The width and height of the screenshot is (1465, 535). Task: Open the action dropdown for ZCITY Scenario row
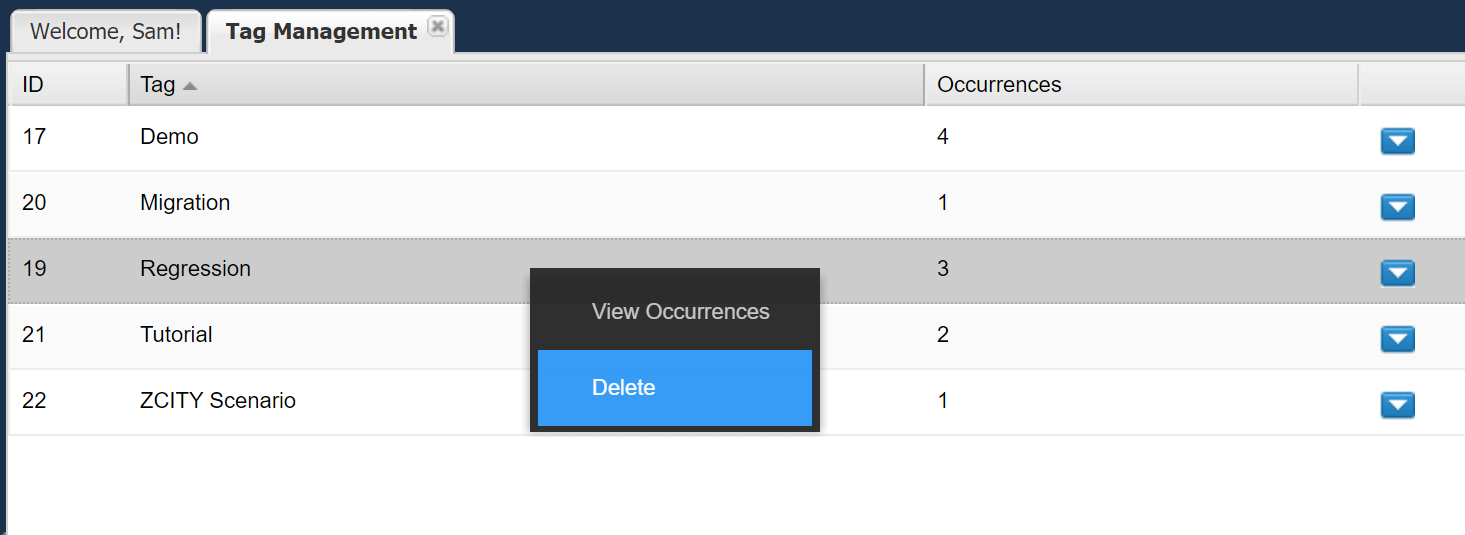point(1397,405)
